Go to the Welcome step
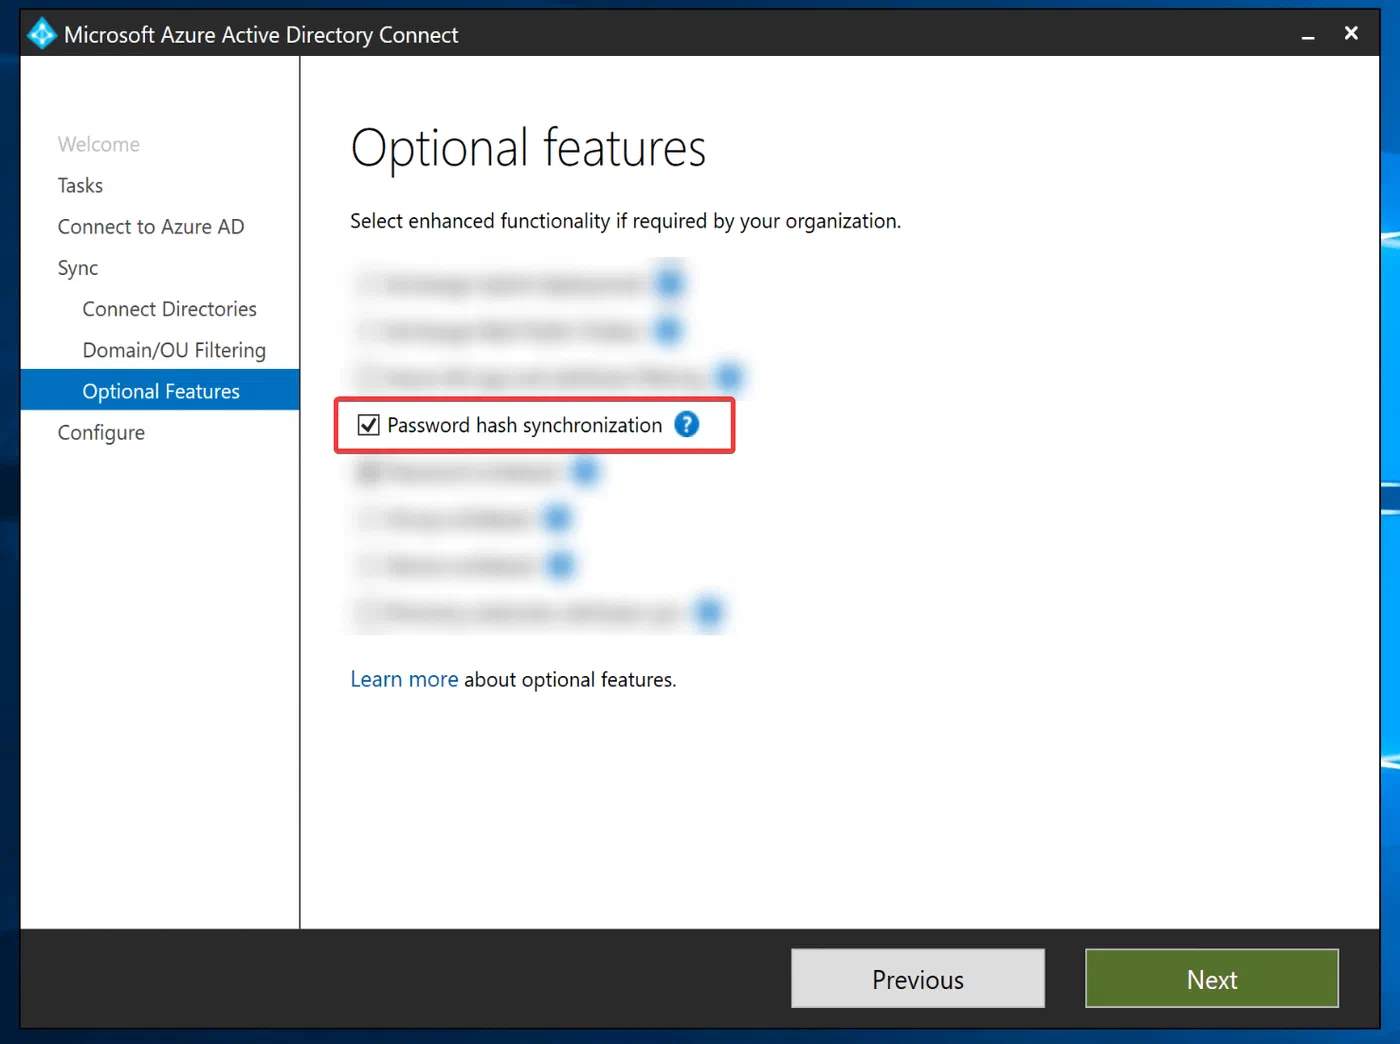The height and width of the screenshot is (1044, 1400). (x=99, y=144)
